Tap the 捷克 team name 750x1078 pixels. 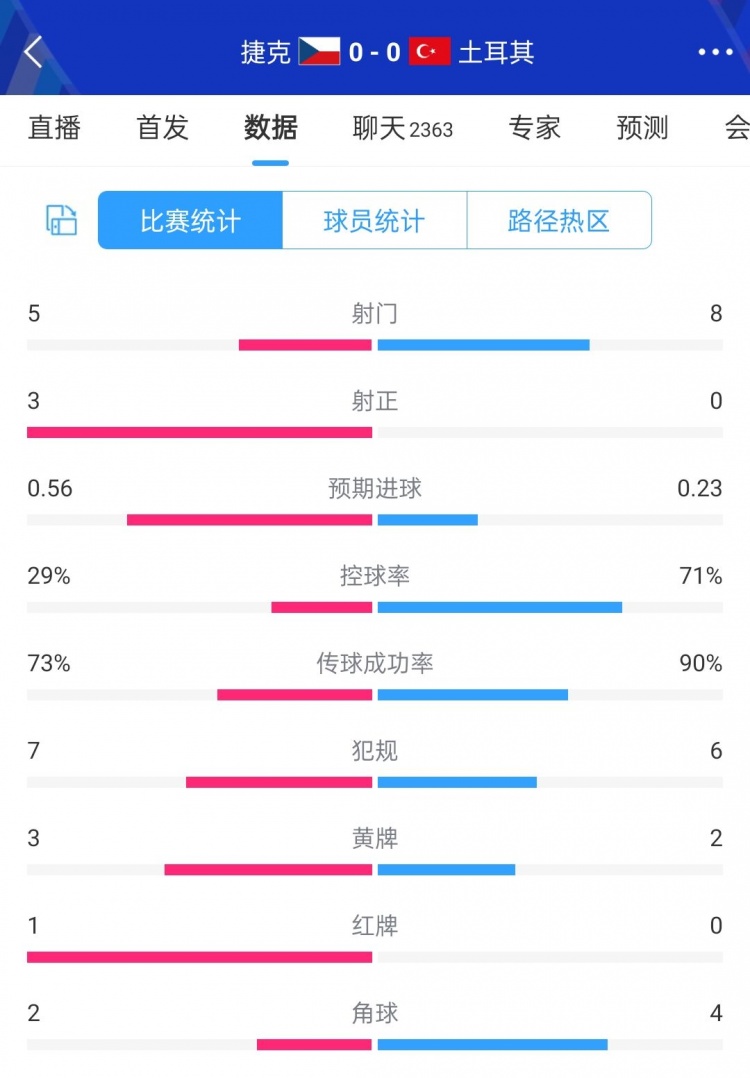pyautogui.click(x=265, y=52)
